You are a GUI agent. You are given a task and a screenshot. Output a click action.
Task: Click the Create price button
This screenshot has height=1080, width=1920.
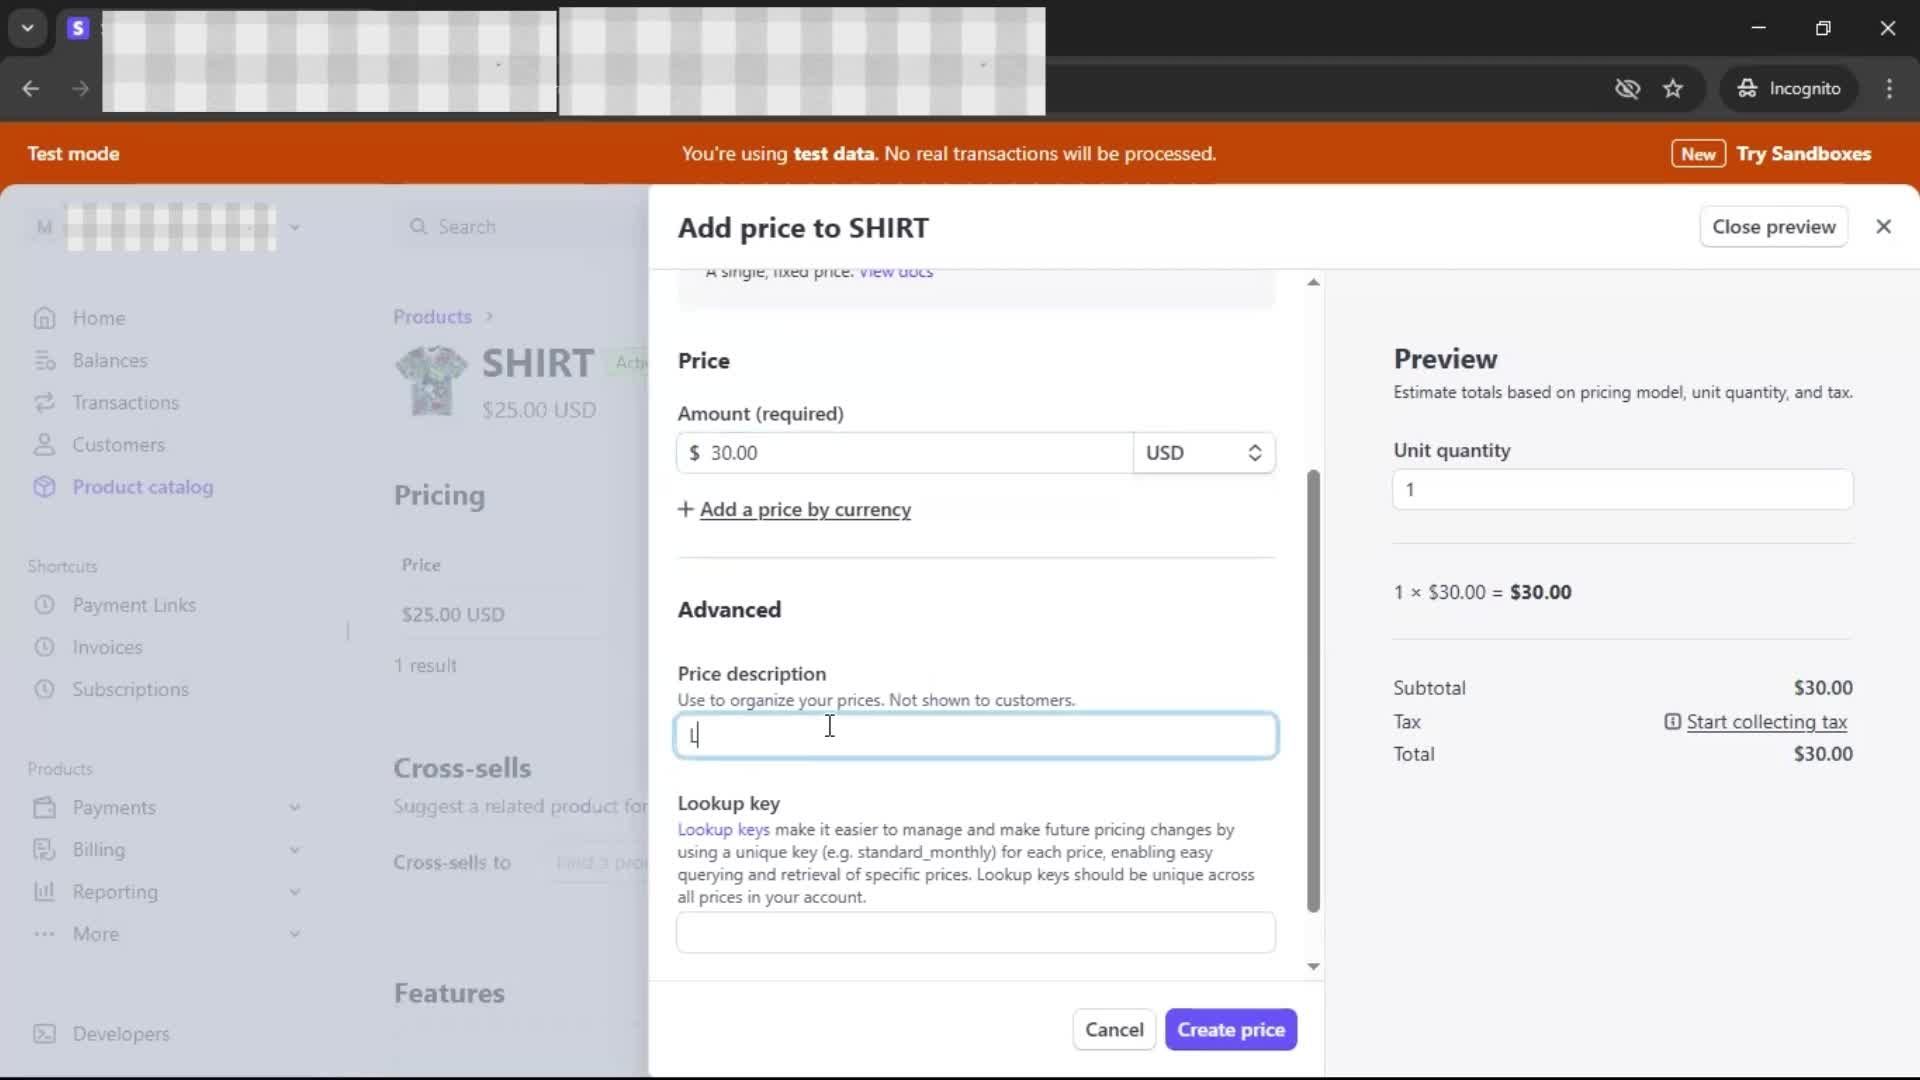[x=1230, y=1029]
